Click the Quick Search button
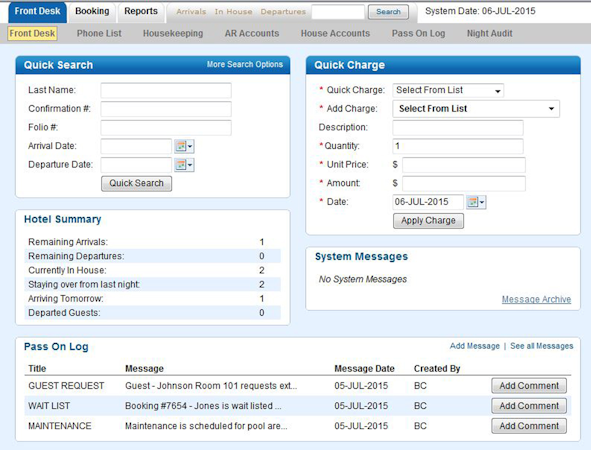This screenshot has width=591, height=450. tap(136, 184)
